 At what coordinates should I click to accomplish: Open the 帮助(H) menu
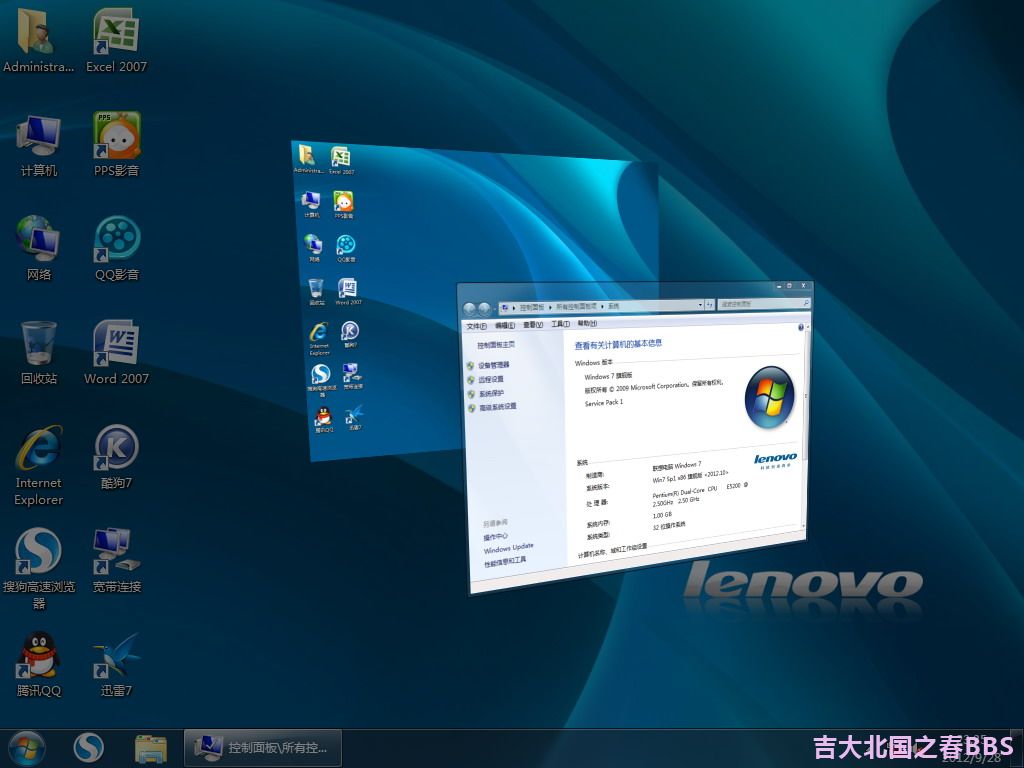click(x=587, y=323)
